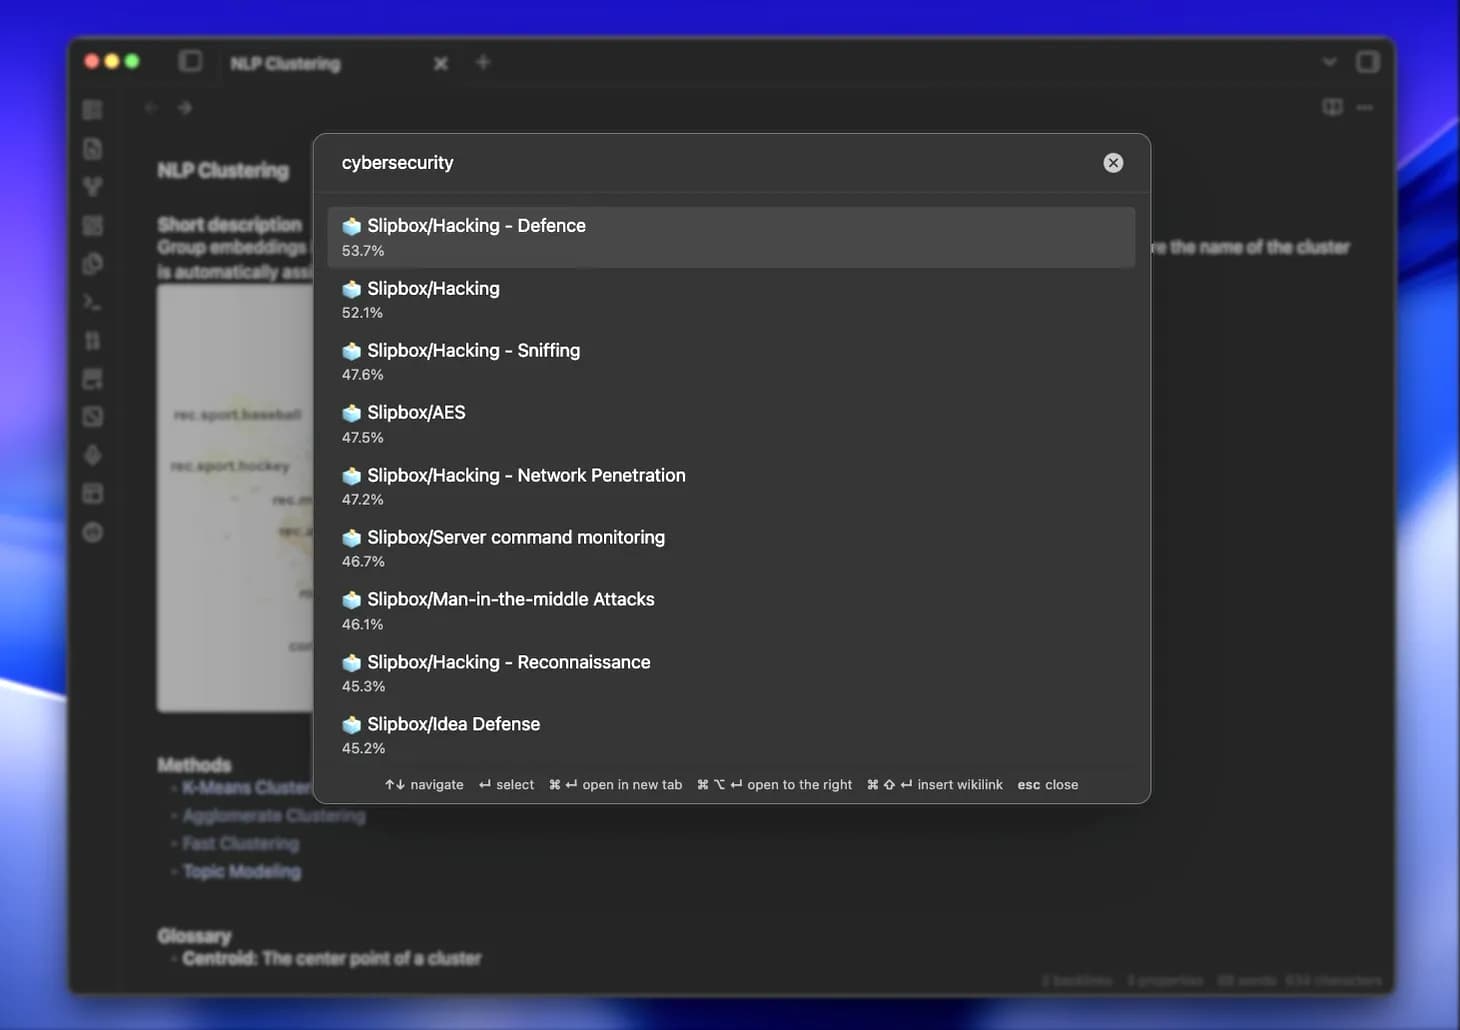Select Slipbox/Hacking - Network Penetration result
Image resolution: width=1460 pixels, height=1030 pixels.
(x=731, y=486)
